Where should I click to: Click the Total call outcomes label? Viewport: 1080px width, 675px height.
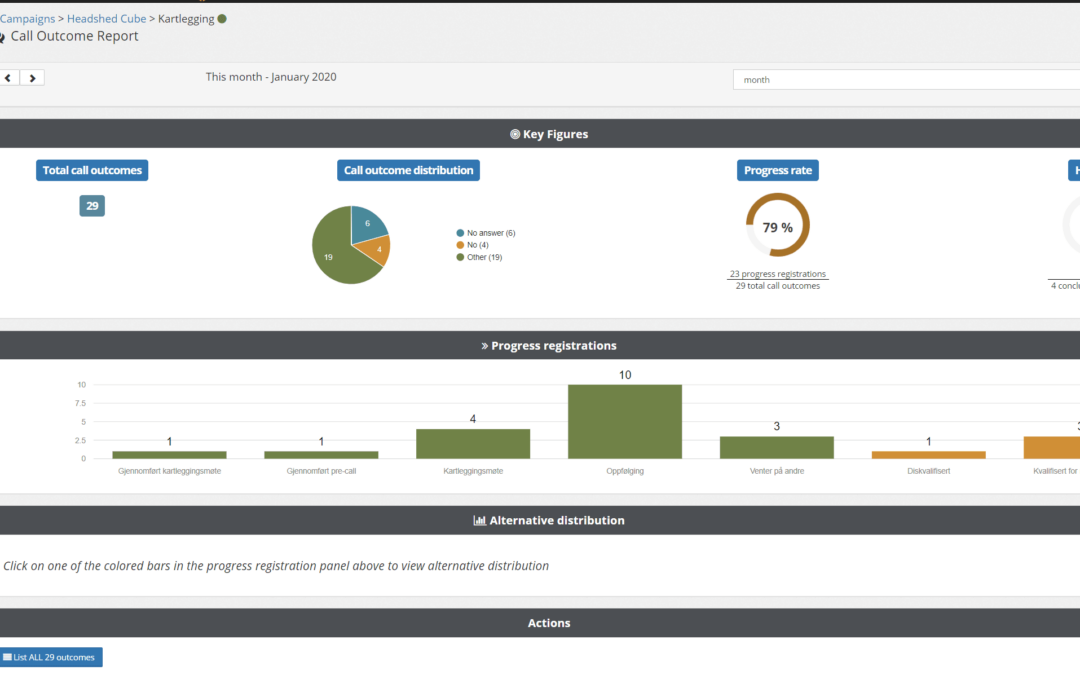92,170
